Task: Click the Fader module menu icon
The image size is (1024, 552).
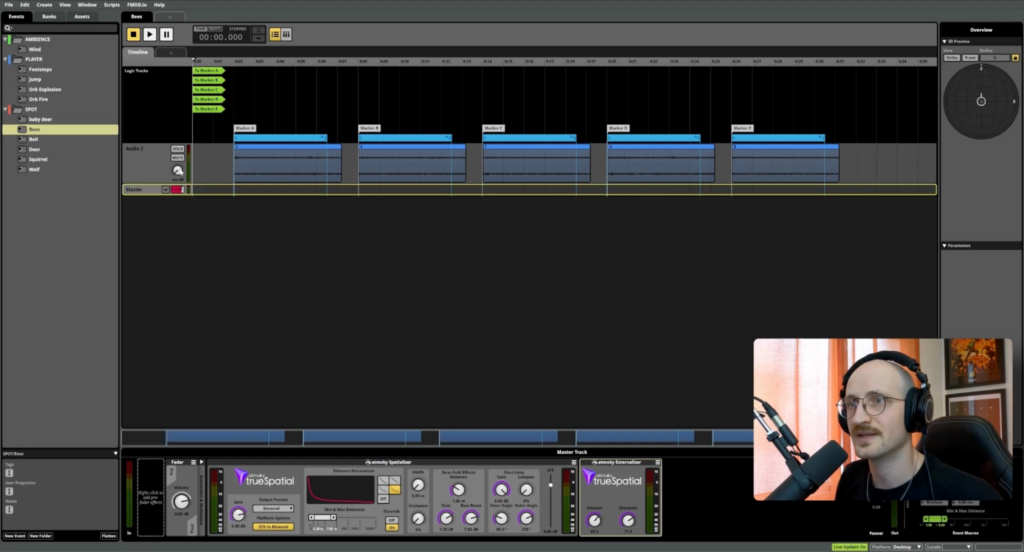Action: coord(193,462)
